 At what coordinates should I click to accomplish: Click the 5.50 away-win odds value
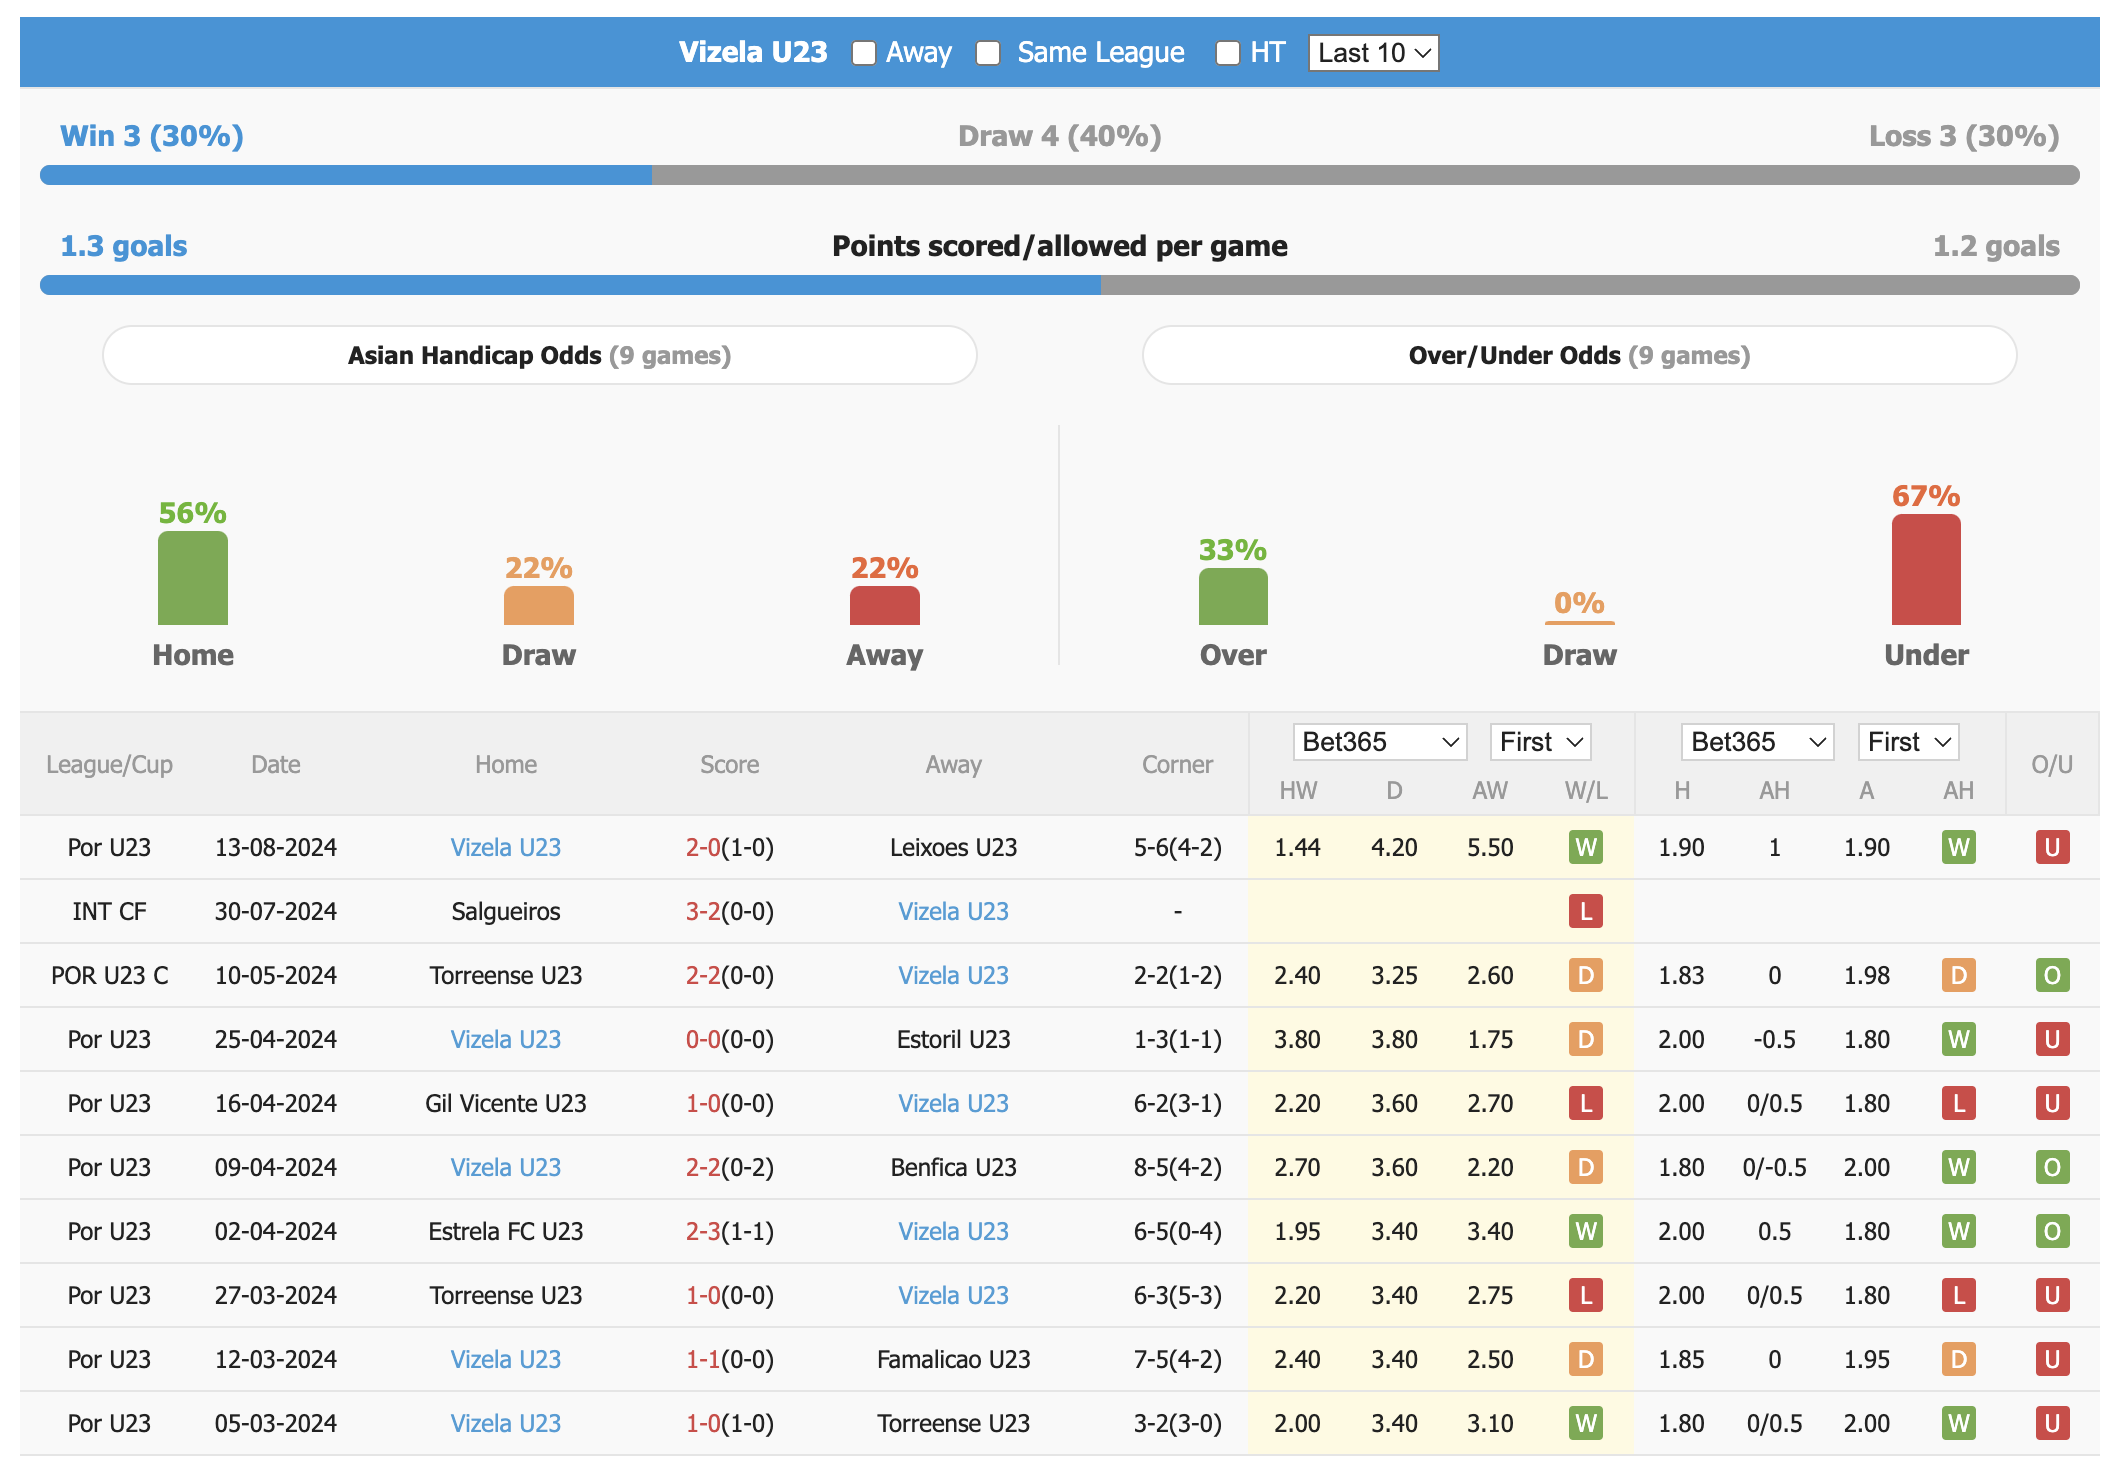point(1490,847)
